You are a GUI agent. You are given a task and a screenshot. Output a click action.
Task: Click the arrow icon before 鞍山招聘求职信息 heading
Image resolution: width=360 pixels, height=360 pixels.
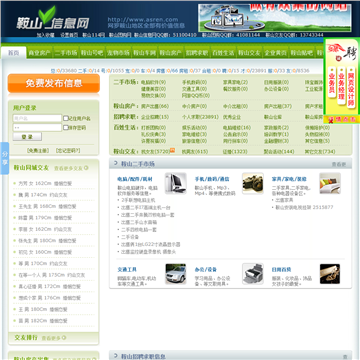click(x=116, y=356)
